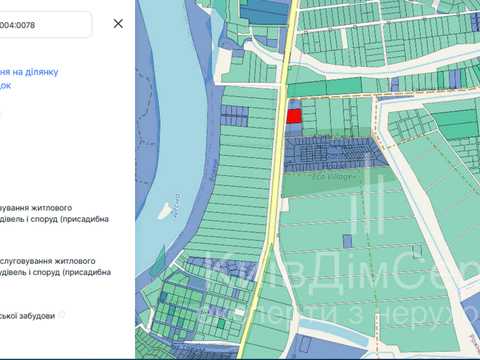Image resolution: width=480 pixels, height=360 pixels.
Task: Select the light blue parcel above the red one
Action: pyautogui.click(x=294, y=105)
